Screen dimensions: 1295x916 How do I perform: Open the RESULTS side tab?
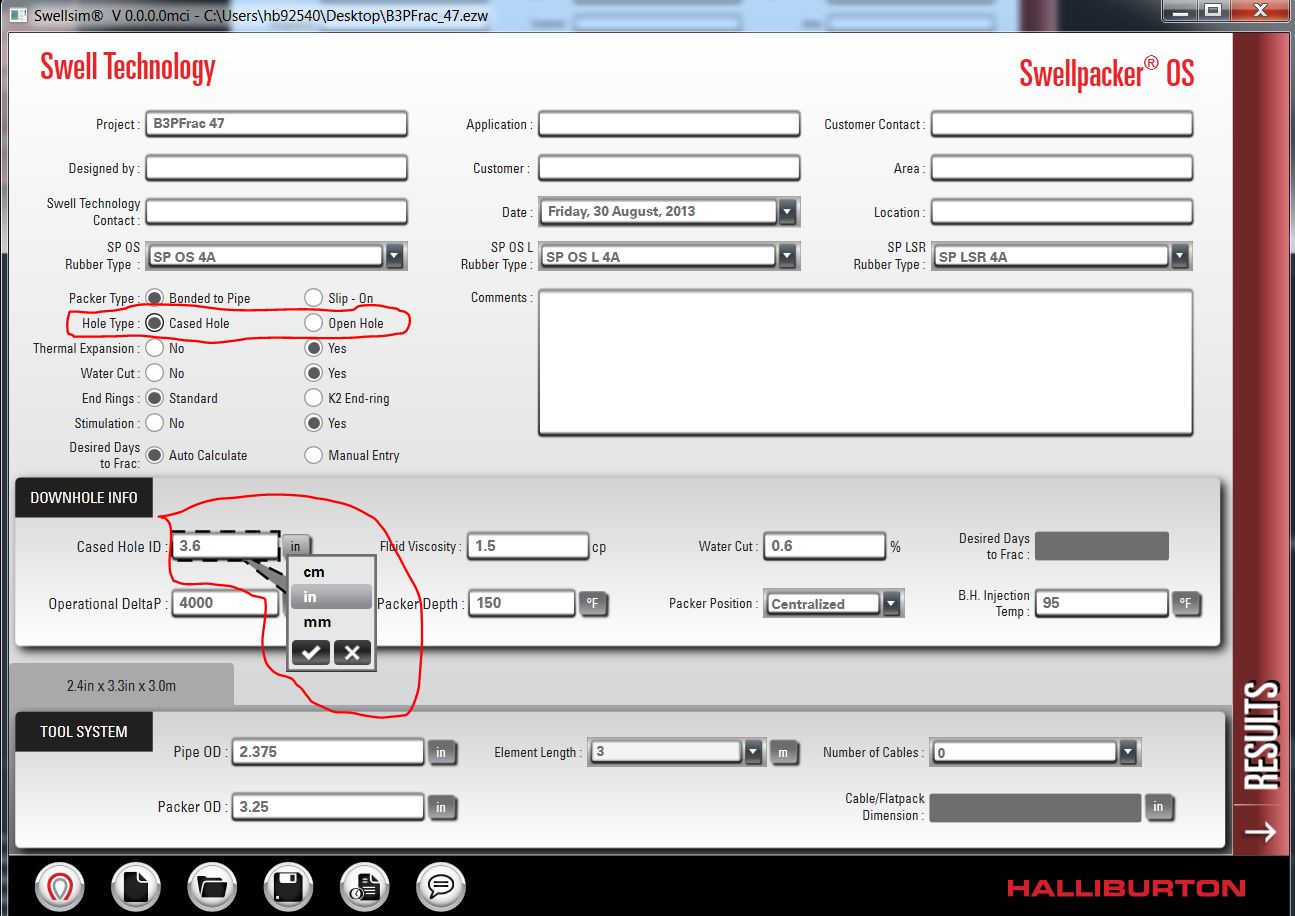(1262, 734)
